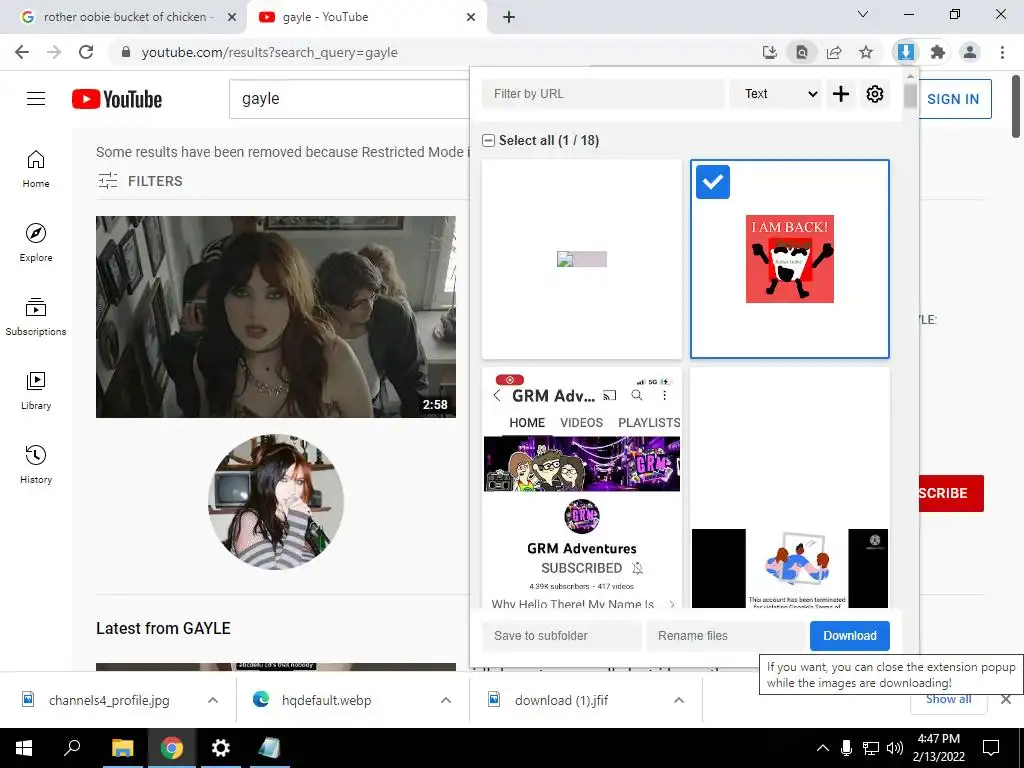
Task: Open hqdefault.webp download
Action: point(327,700)
